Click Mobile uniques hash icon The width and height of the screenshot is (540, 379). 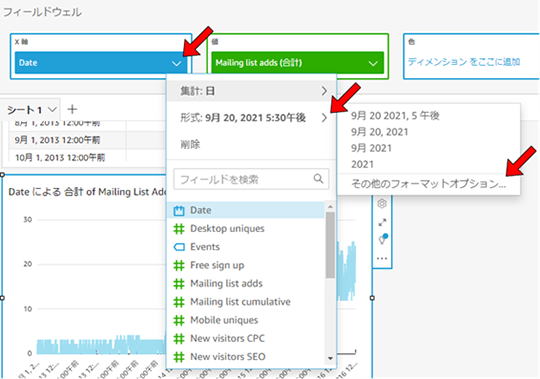[179, 320]
